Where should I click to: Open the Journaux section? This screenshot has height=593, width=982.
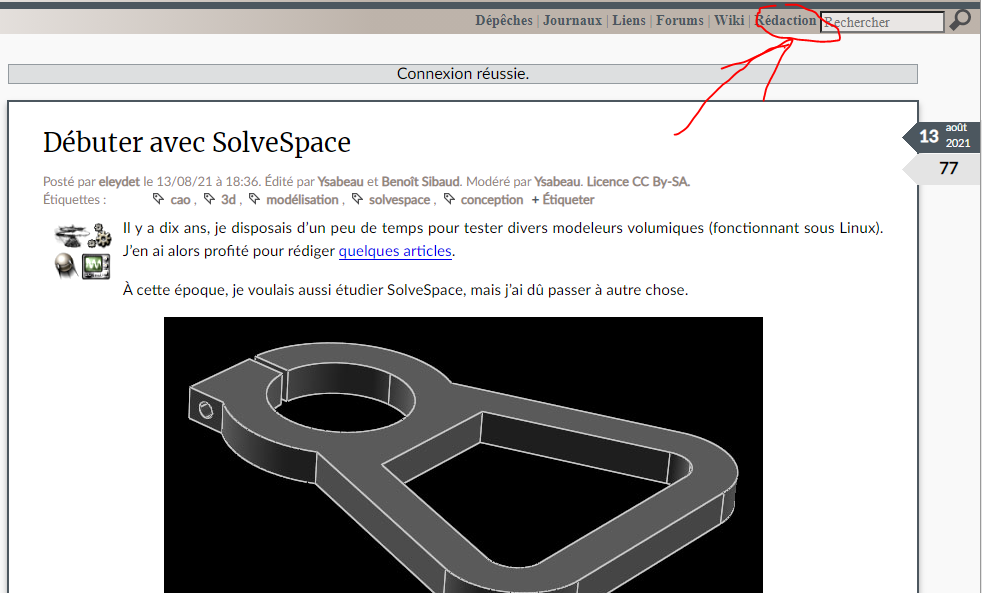[x=572, y=21]
